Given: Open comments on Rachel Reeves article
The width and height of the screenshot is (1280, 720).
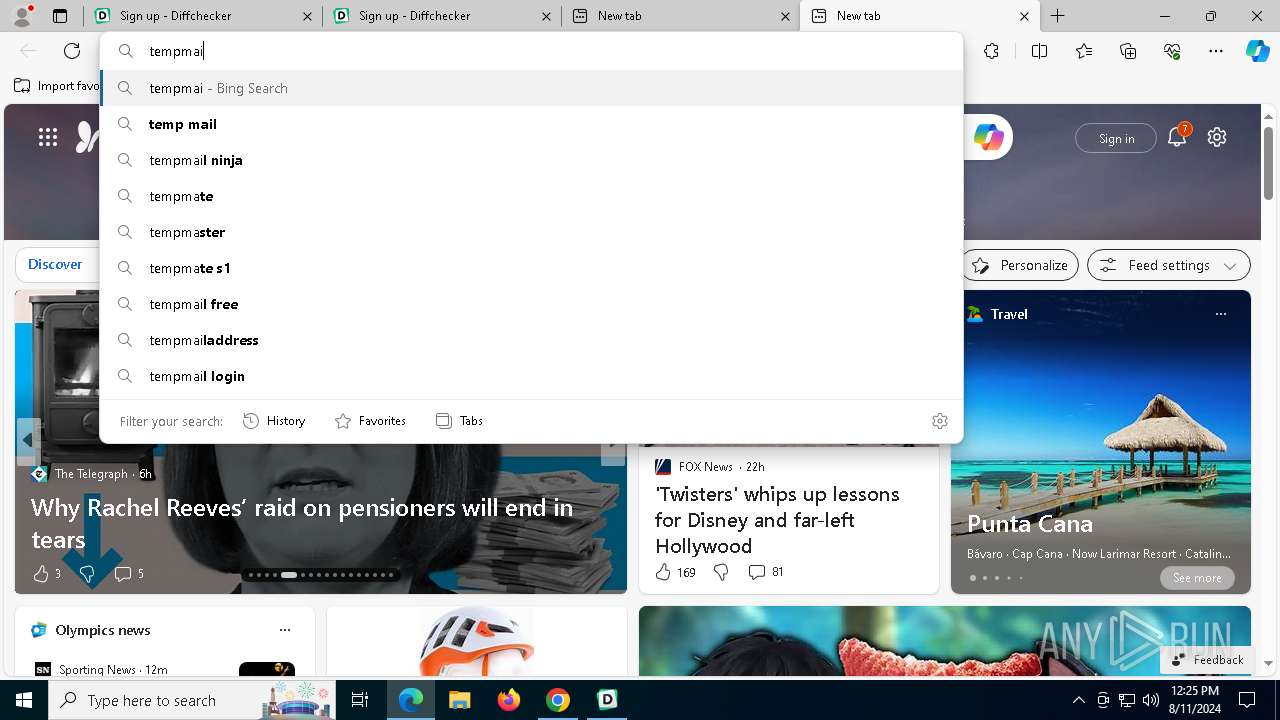Looking at the screenshot, I should 129,573.
